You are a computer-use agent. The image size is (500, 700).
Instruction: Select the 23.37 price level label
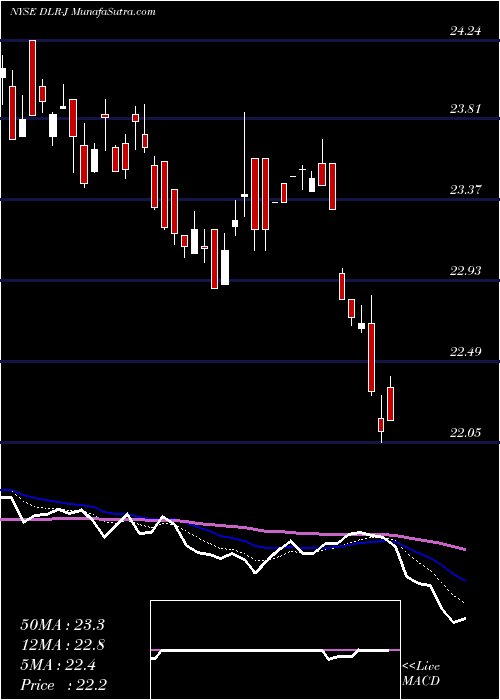(x=465, y=190)
